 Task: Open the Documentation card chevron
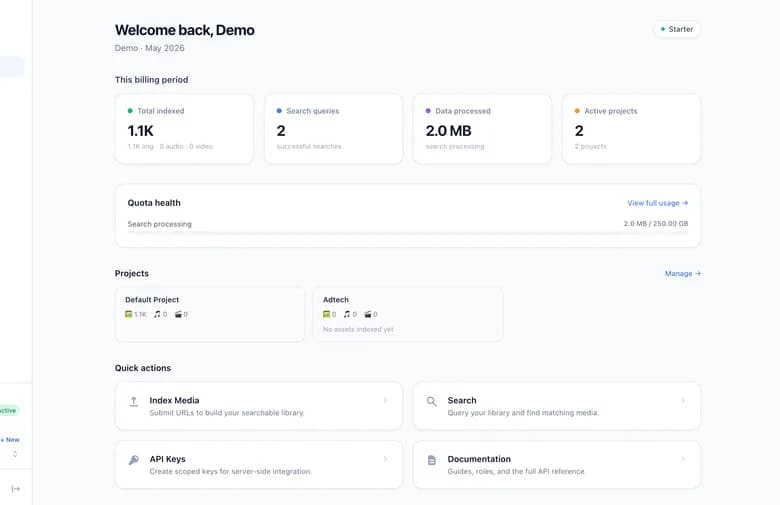click(683, 459)
